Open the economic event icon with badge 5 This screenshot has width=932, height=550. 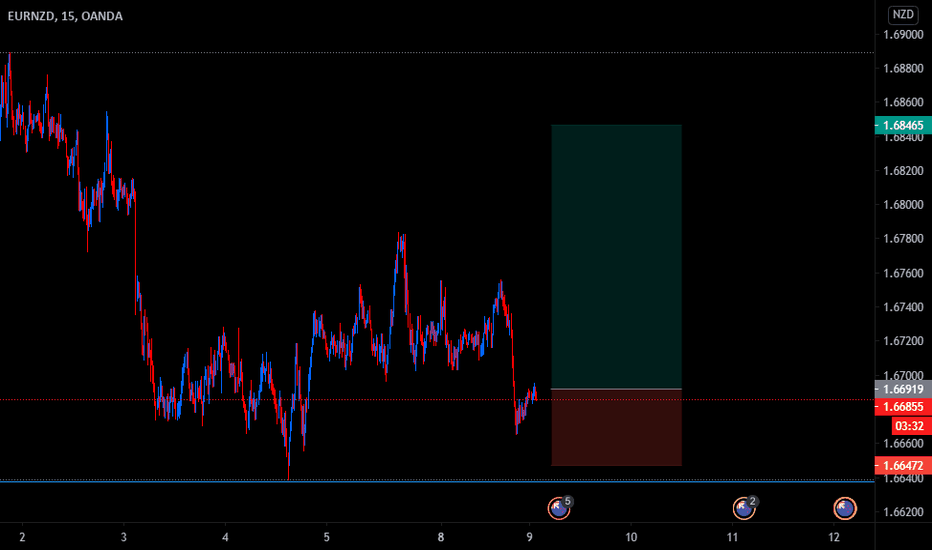pyautogui.click(x=559, y=508)
